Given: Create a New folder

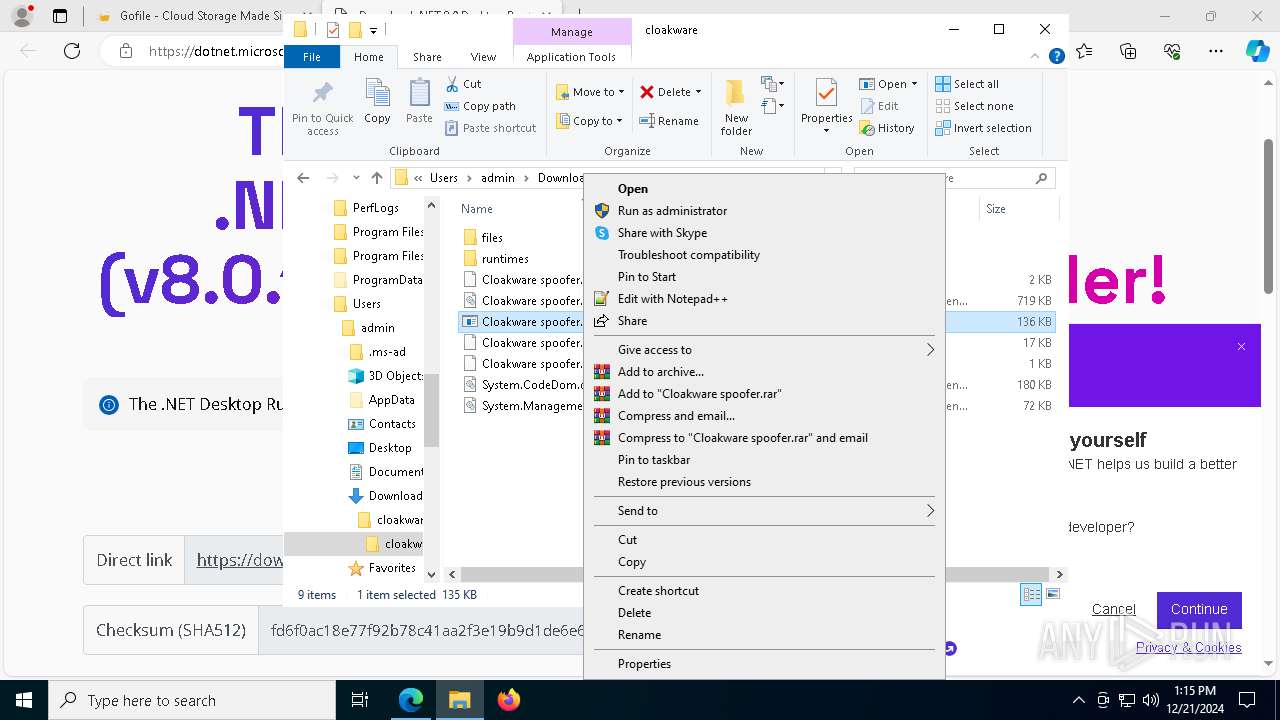Looking at the screenshot, I should [x=736, y=107].
